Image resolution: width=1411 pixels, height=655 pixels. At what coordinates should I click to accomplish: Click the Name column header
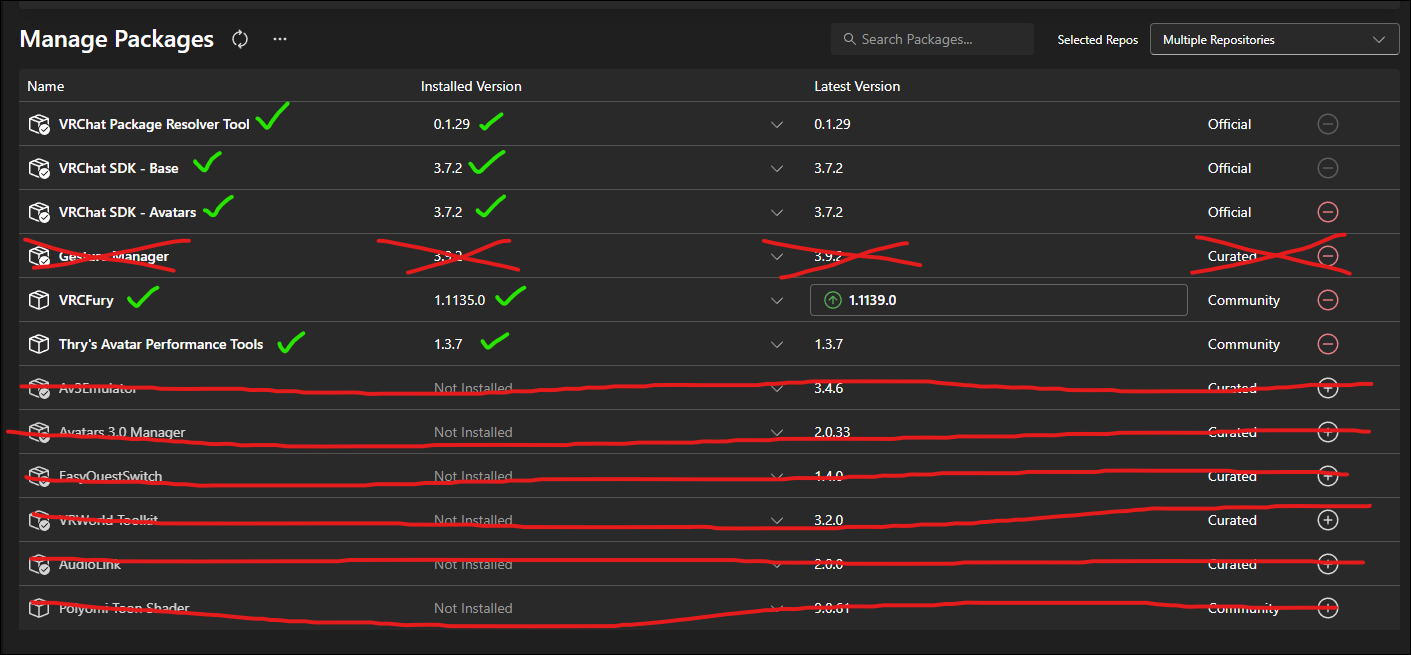45,86
